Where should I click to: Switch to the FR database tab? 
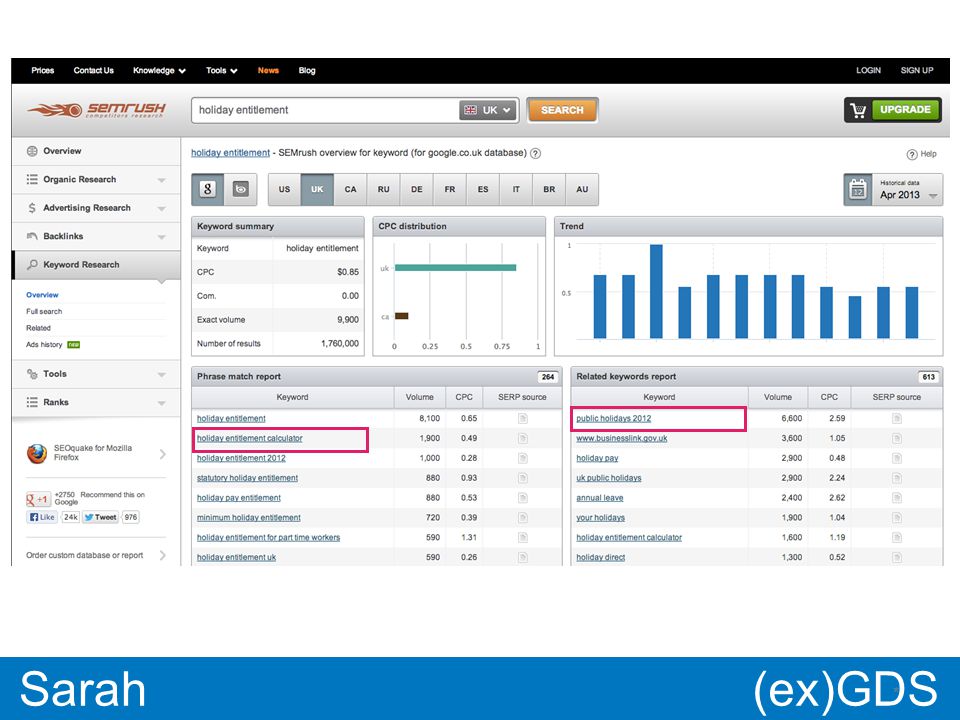click(x=449, y=189)
